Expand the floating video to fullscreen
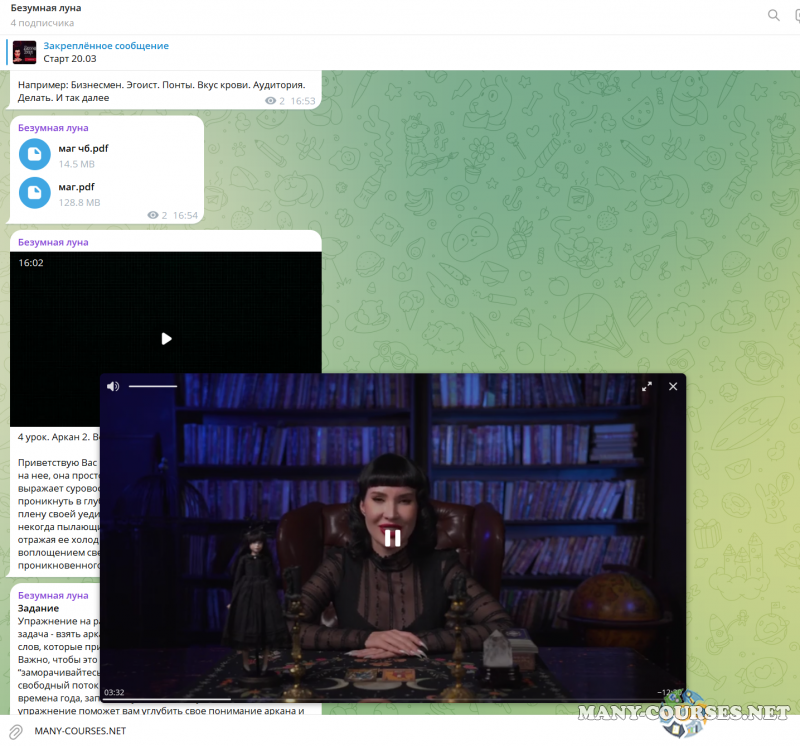Image resolution: width=800 pixels, height=746 pixels. click(x=647, y=386)
